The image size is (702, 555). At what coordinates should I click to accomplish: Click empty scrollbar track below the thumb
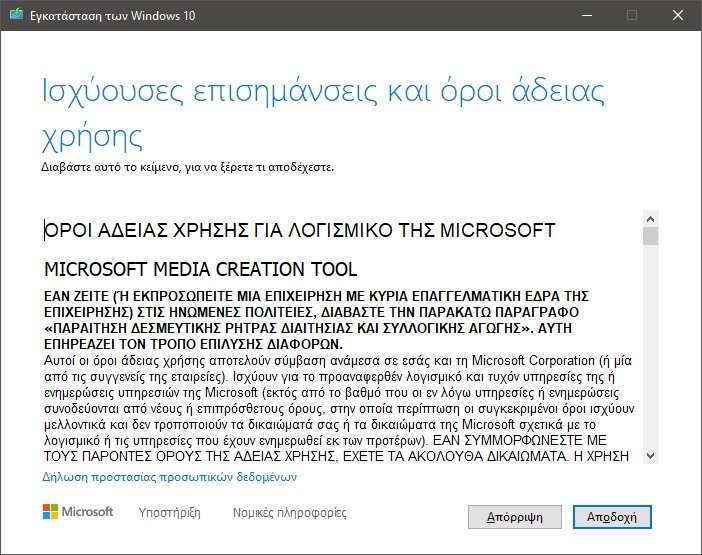(x=650, y=350)
